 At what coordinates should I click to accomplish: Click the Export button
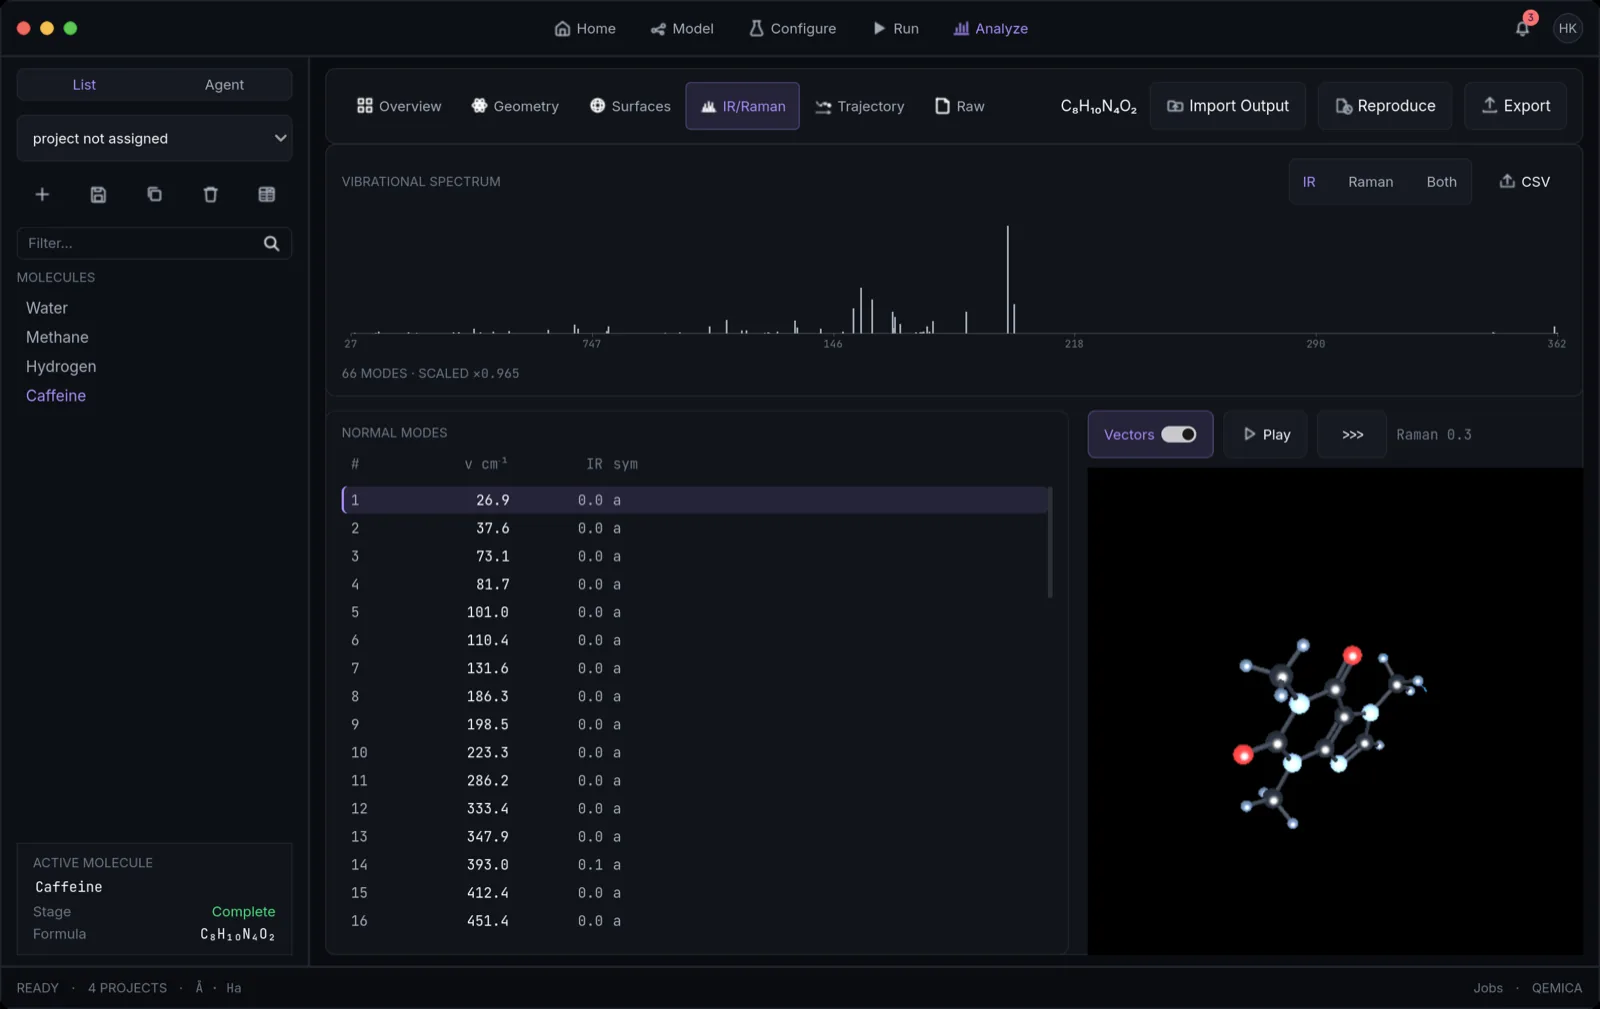click(1516, 106)
